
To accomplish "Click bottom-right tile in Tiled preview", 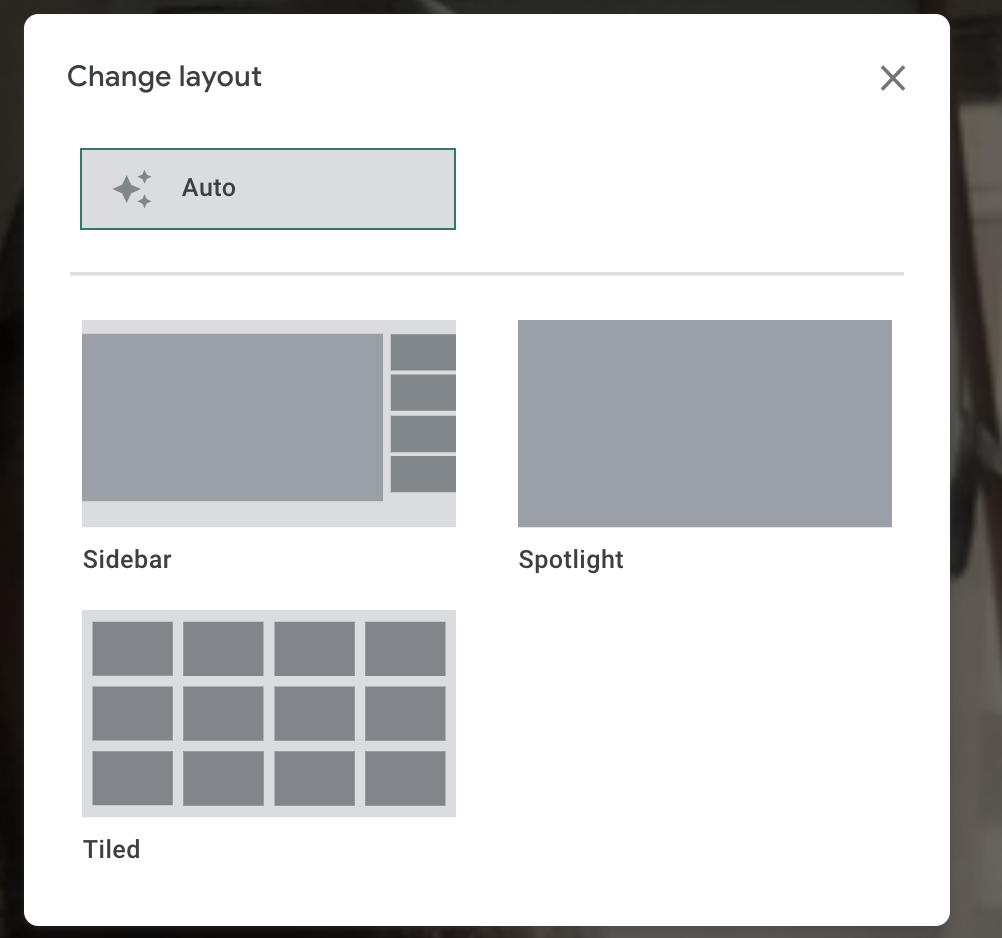I will (x=405, y=778).
